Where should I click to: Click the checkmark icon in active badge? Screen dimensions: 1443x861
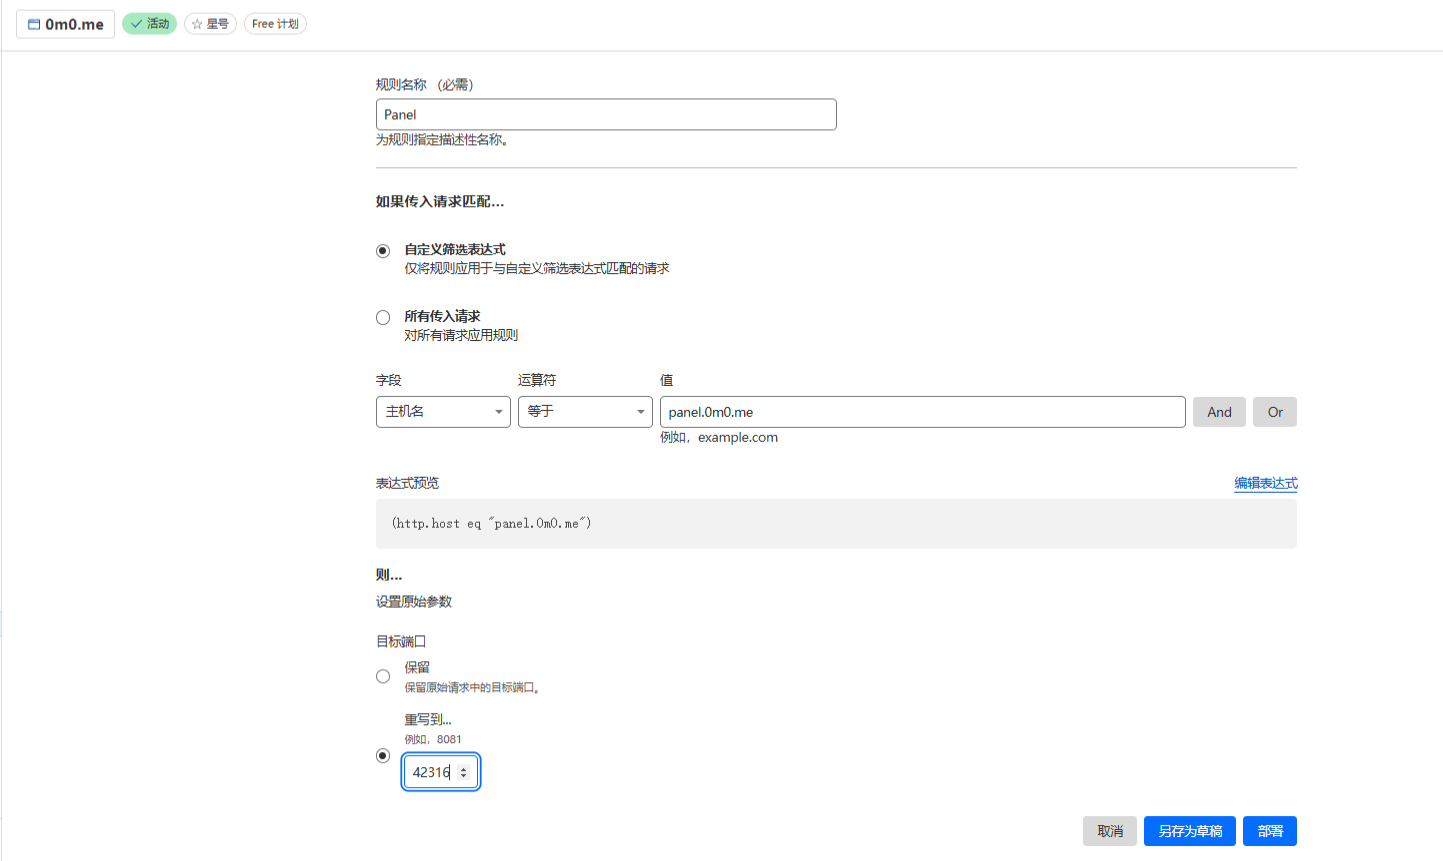pyautogui.click(x=137, y=24)
